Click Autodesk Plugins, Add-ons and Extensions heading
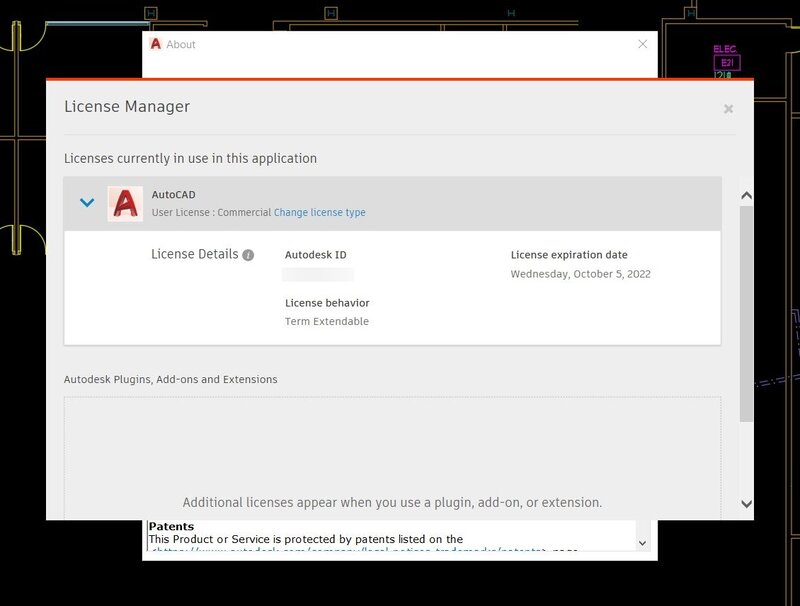Viewport: 800px width, 606px height. (x=170, y=379)
